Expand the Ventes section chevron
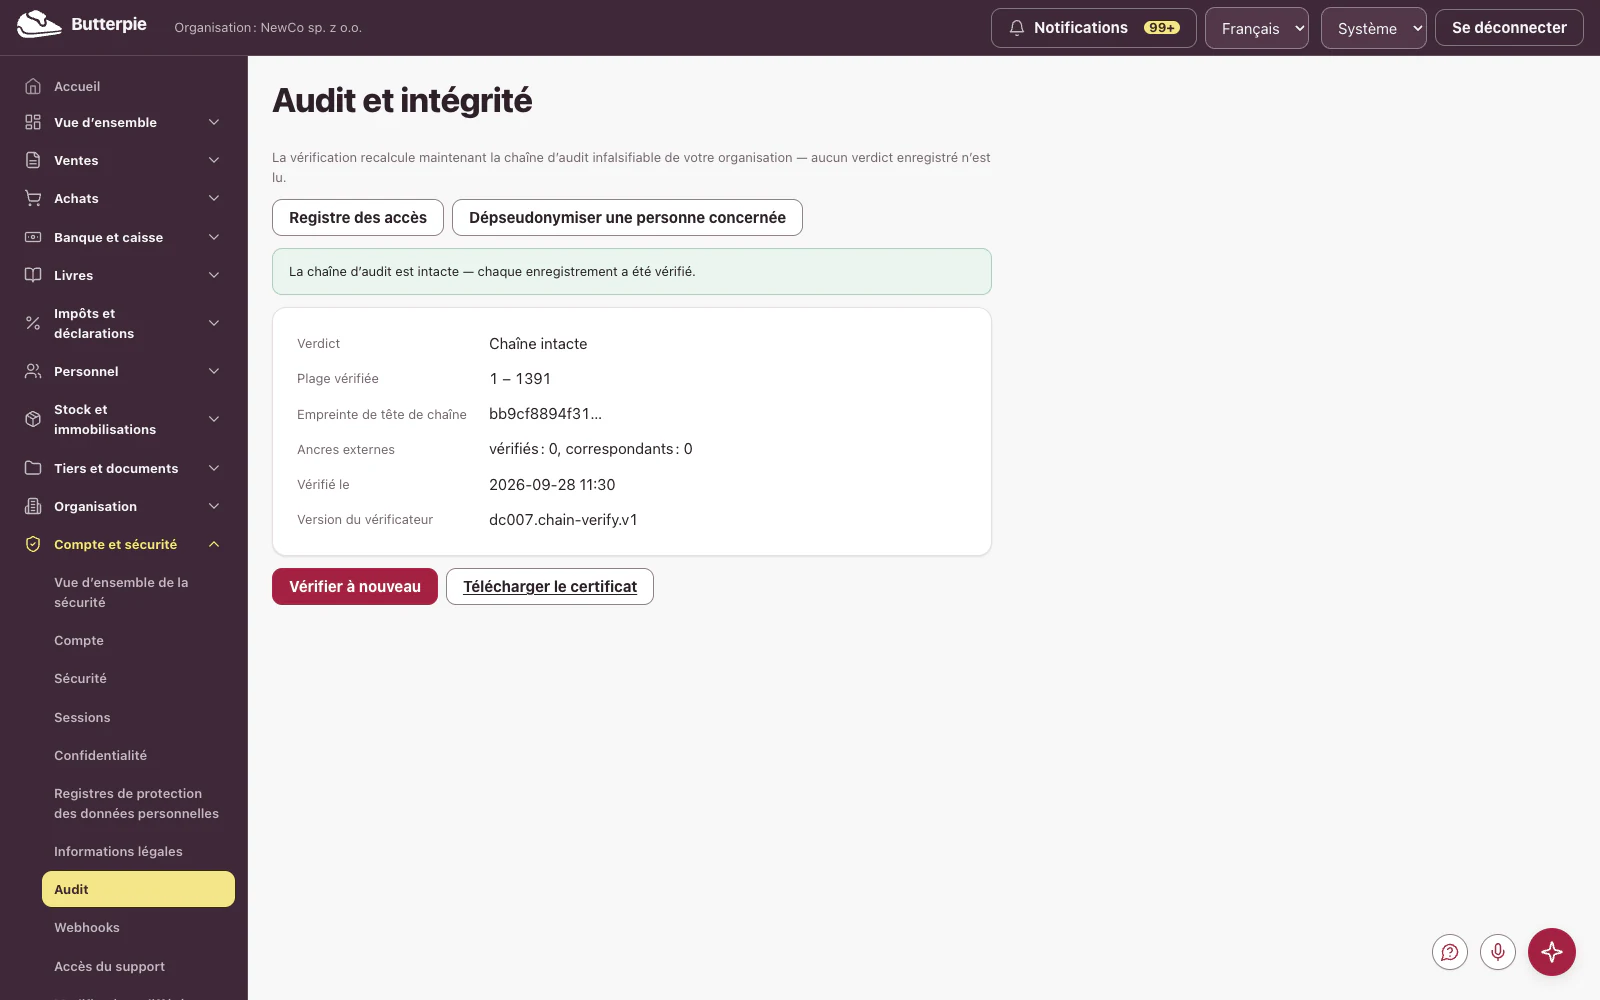The width and height of the screenshot is (1600, 1000). click(x=214, y=160)
